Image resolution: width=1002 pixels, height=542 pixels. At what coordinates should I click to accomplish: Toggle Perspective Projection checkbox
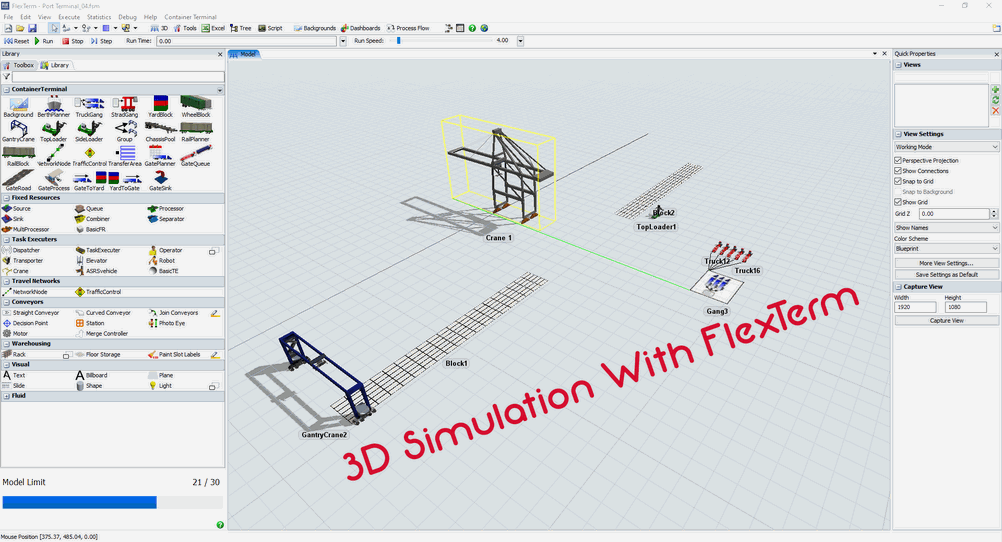click(898, 160)
